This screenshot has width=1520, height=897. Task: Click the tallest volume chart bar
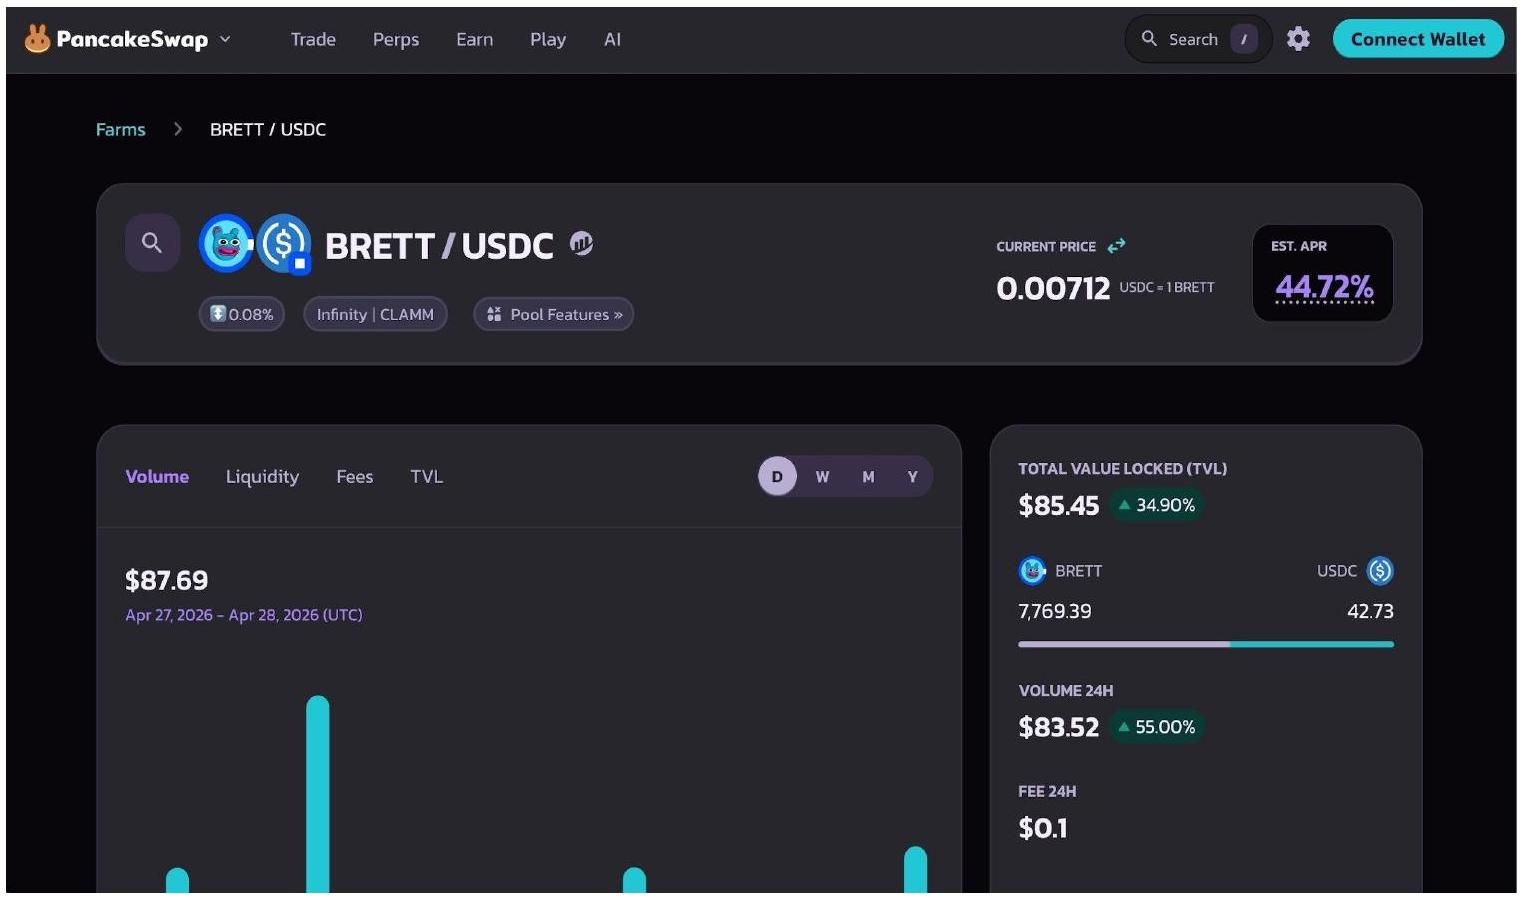pos(318,794)
